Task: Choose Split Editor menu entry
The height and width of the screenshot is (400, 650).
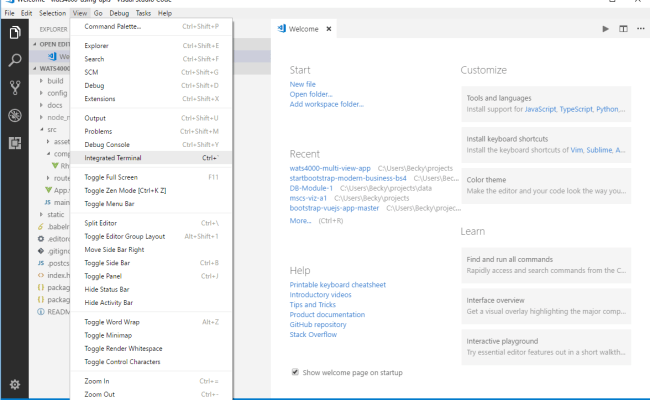Action: point(151,223)
